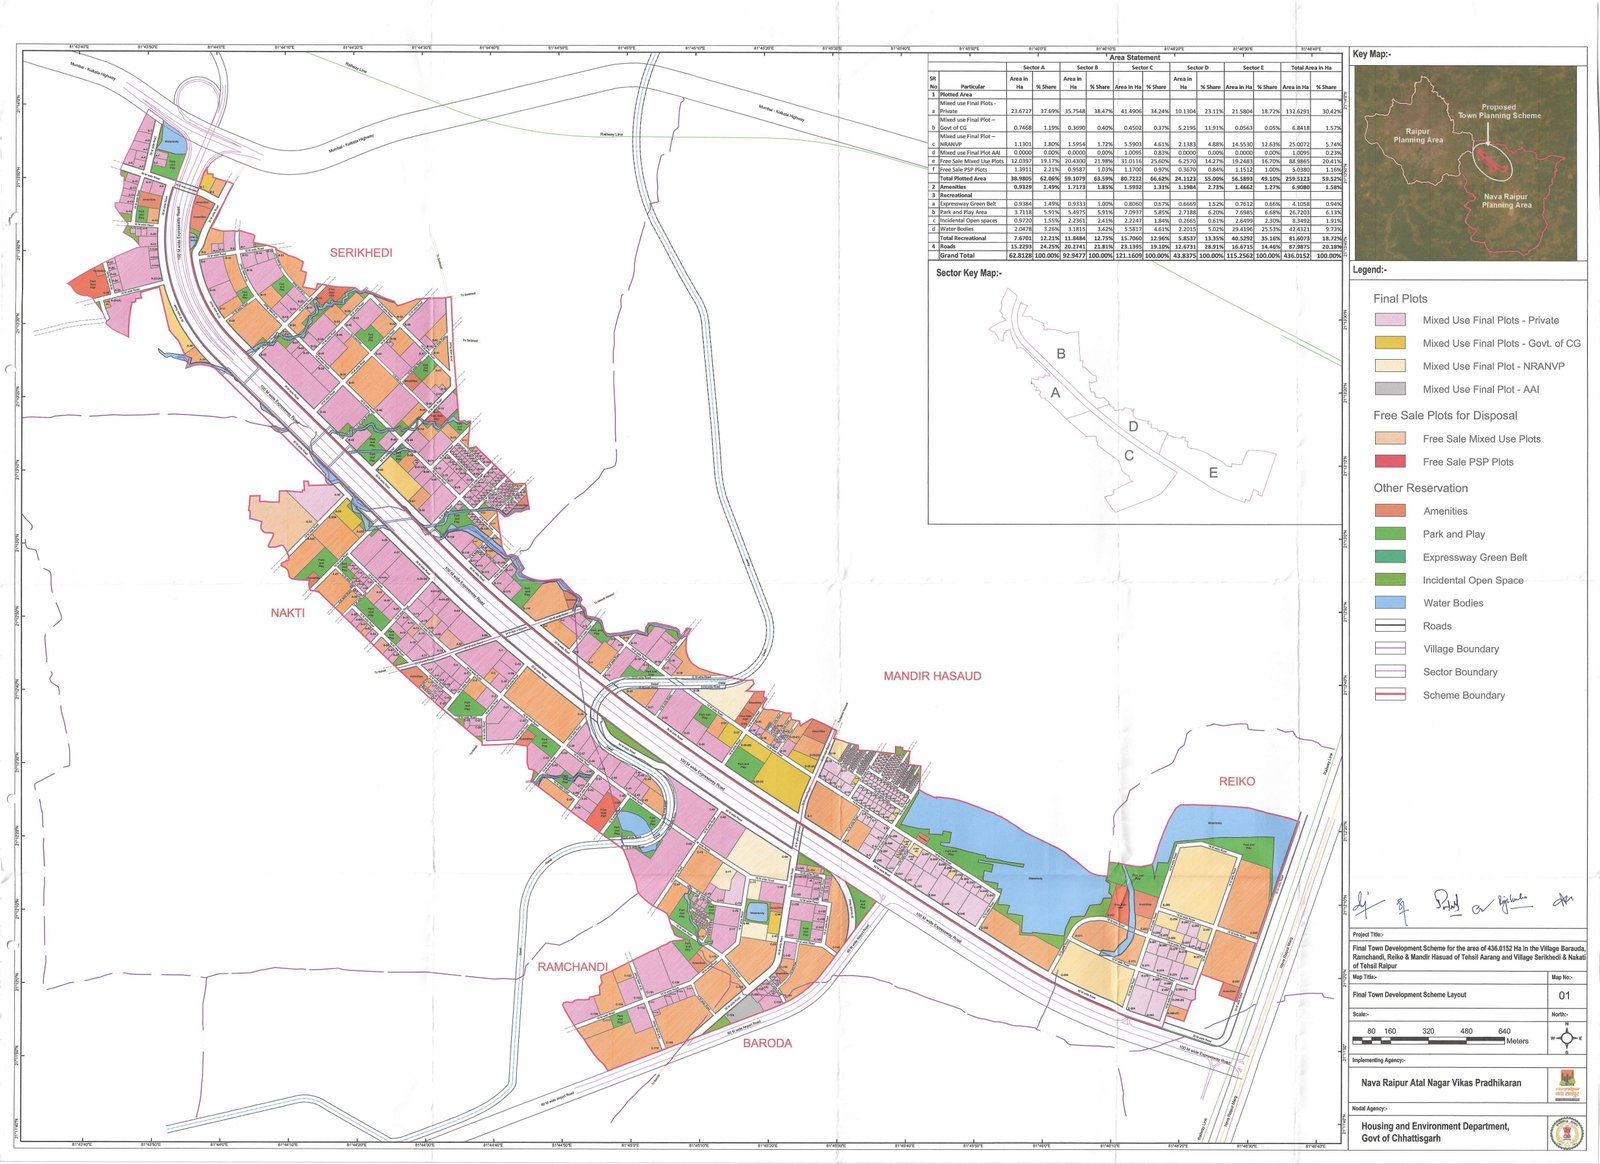The height and width of the screenshot is (1164, 1600).
Task: Click the map number 01 box
Action: [1564, 995]
